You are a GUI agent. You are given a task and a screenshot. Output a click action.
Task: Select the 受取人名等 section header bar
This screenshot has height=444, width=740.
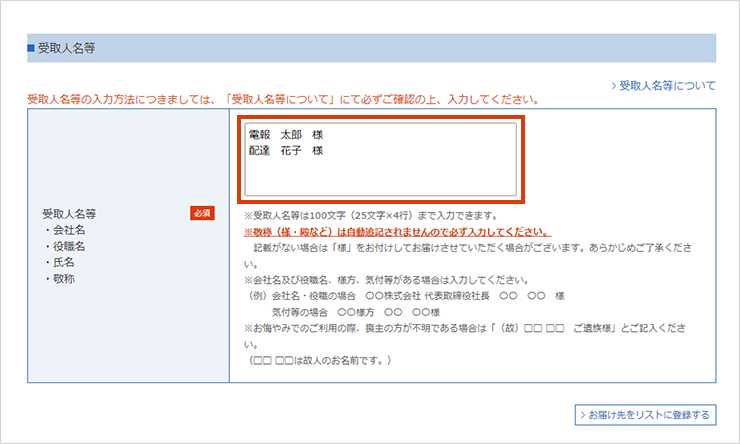point(371,48)
